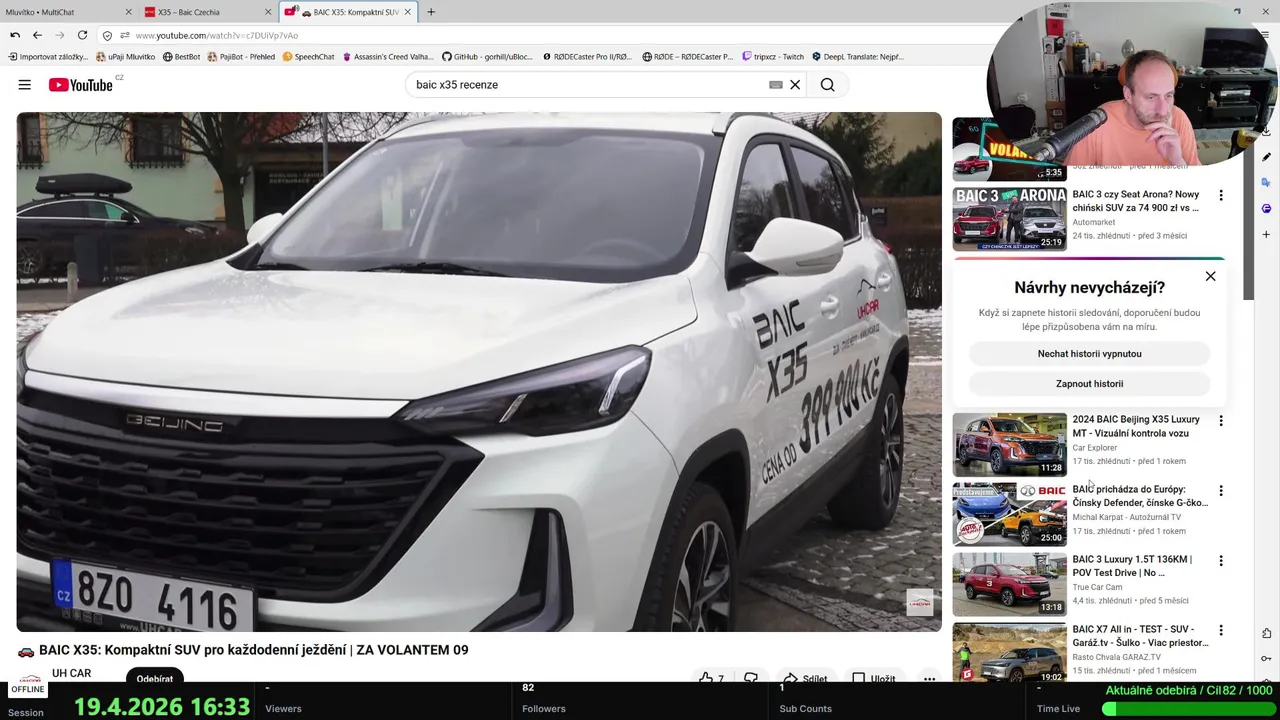Open the "Assassin's Creed Valha..." bookmark
Image resolution: width=1280 pixels, height=720 pixels.
pos(388,57)
